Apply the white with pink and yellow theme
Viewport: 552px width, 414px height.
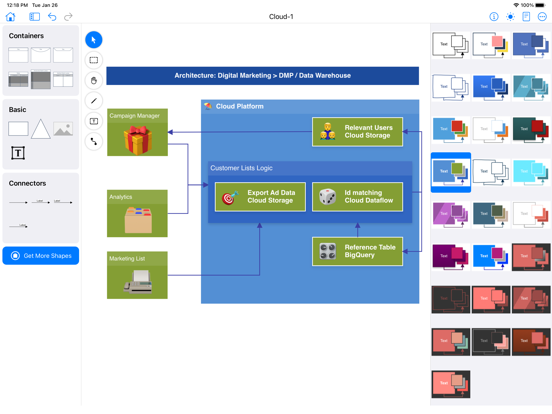491,45
